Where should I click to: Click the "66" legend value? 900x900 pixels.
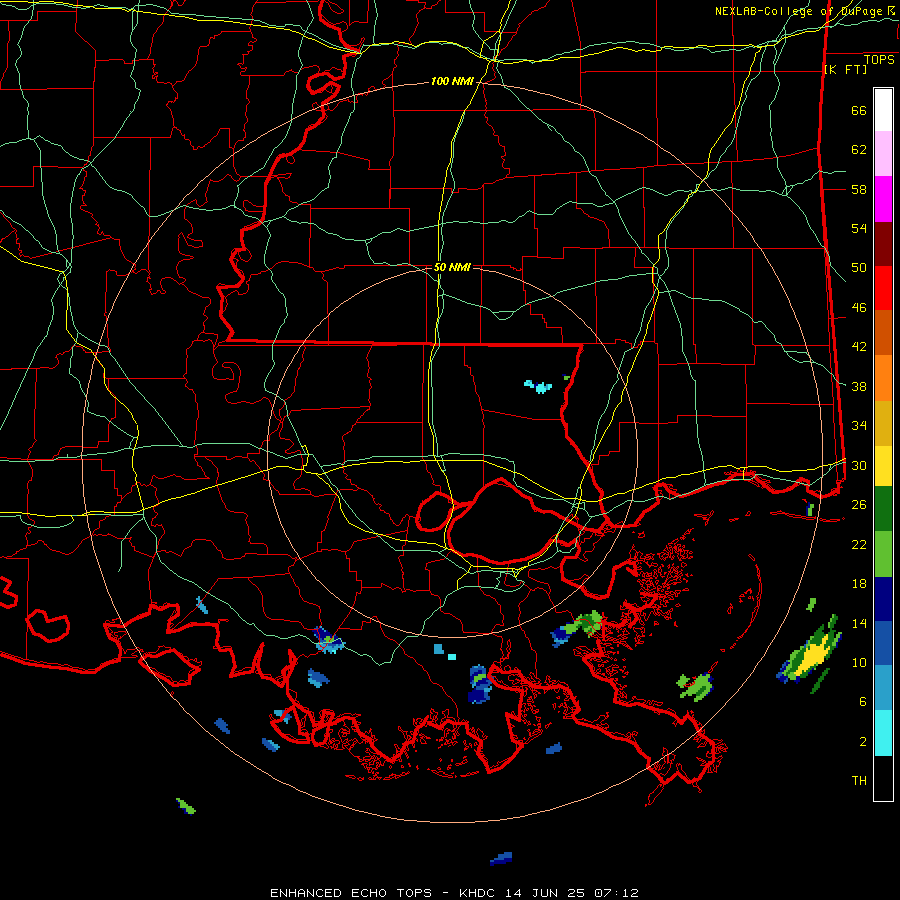pos(859,110)
